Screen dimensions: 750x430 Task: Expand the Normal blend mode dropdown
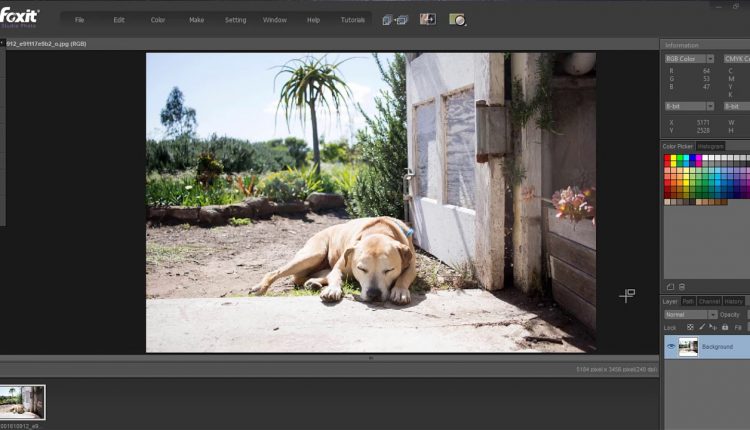713,315
